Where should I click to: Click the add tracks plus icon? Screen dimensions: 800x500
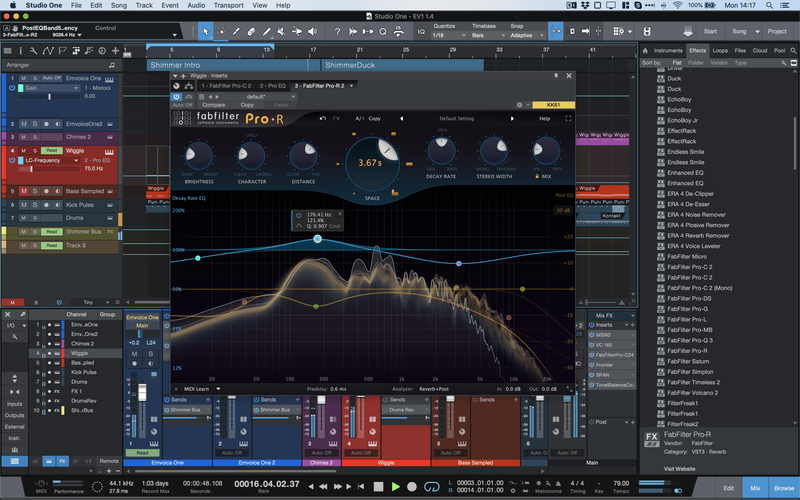[115, 51]
